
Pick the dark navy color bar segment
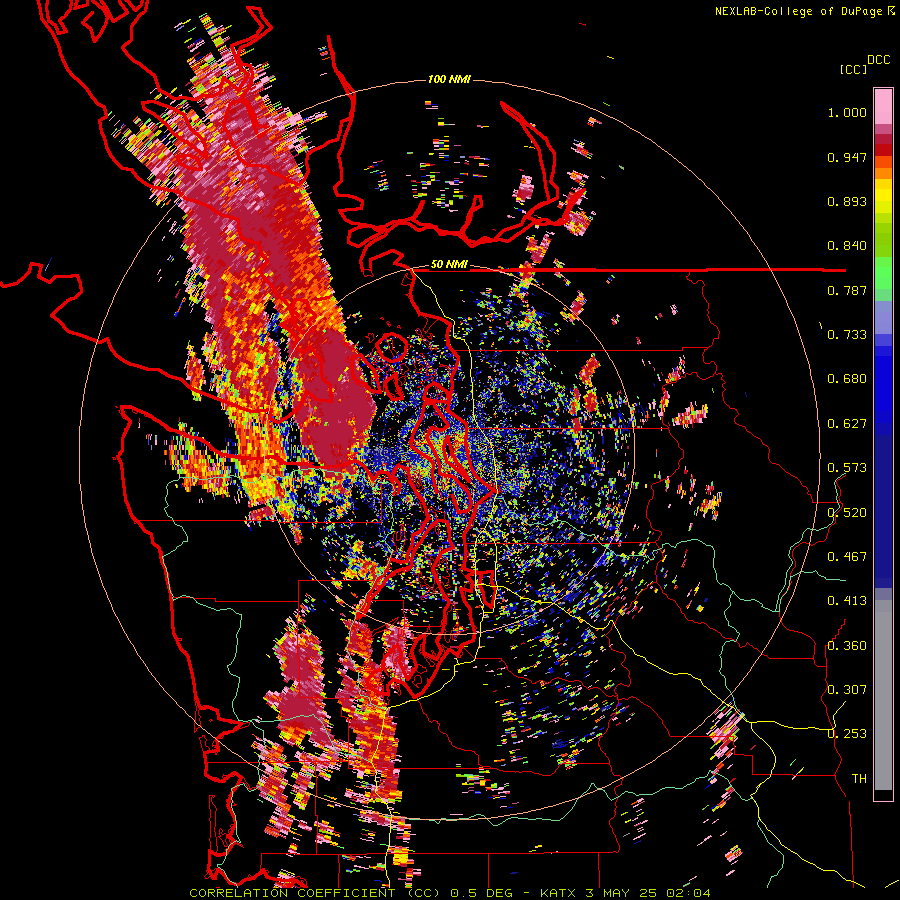pos(883,505)
